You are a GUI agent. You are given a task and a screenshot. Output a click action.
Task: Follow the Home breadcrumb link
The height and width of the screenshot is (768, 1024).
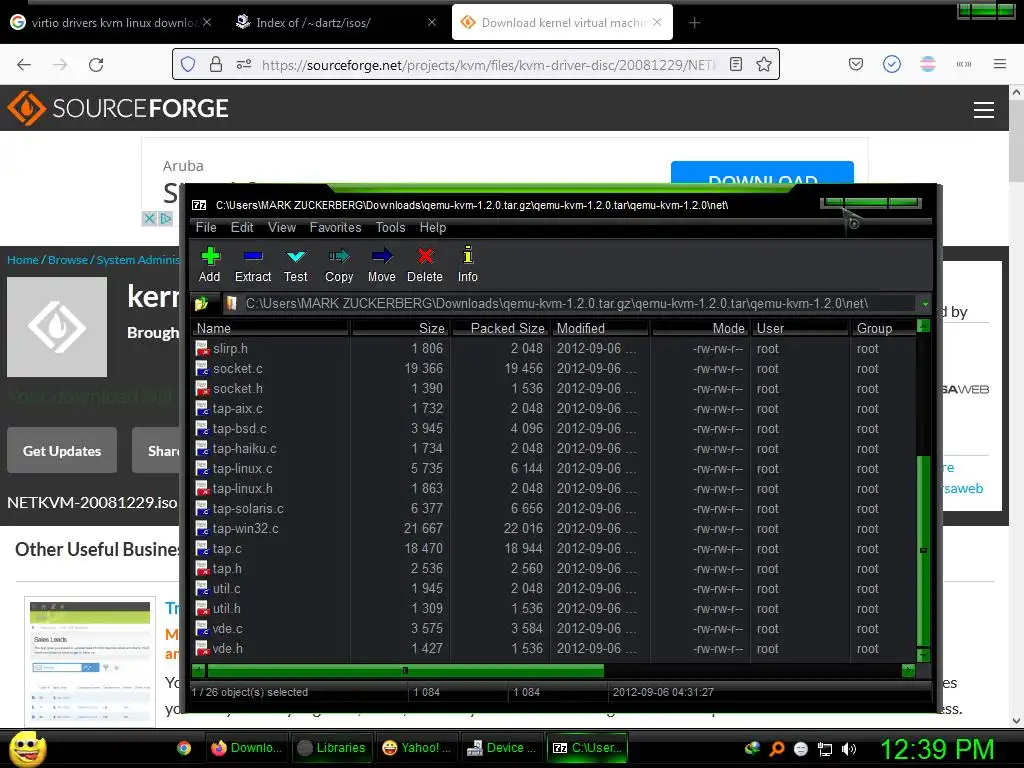click(23, 260)
